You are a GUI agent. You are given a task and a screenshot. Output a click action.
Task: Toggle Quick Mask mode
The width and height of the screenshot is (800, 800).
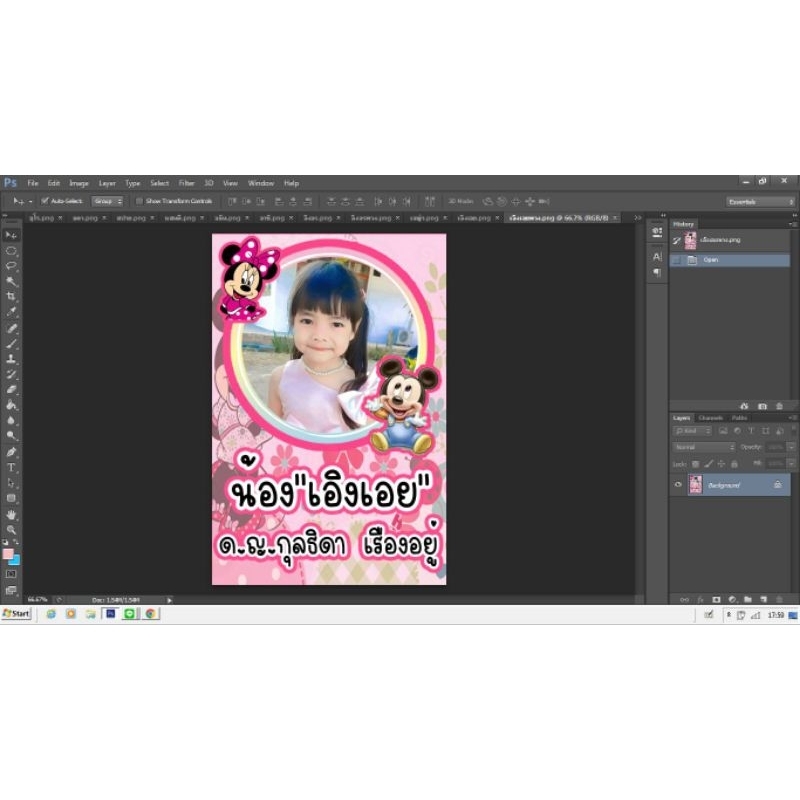coord(11,574)
